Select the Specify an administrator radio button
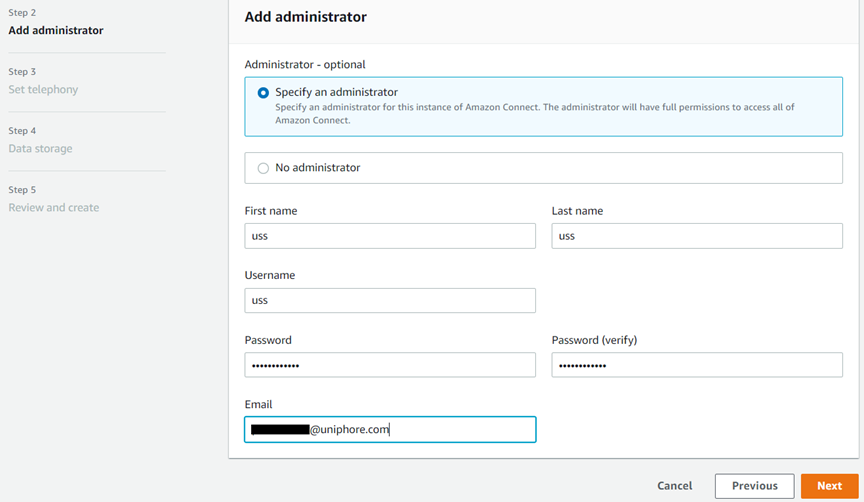 [263, 93]
